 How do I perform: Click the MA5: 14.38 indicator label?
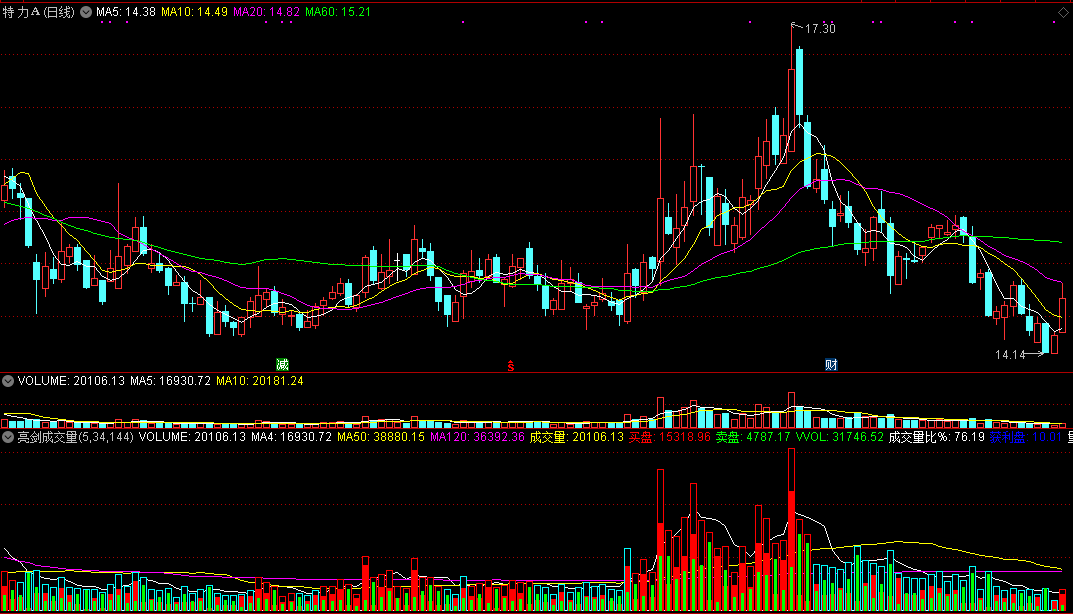pyautogui.click(x=126, y=12)
